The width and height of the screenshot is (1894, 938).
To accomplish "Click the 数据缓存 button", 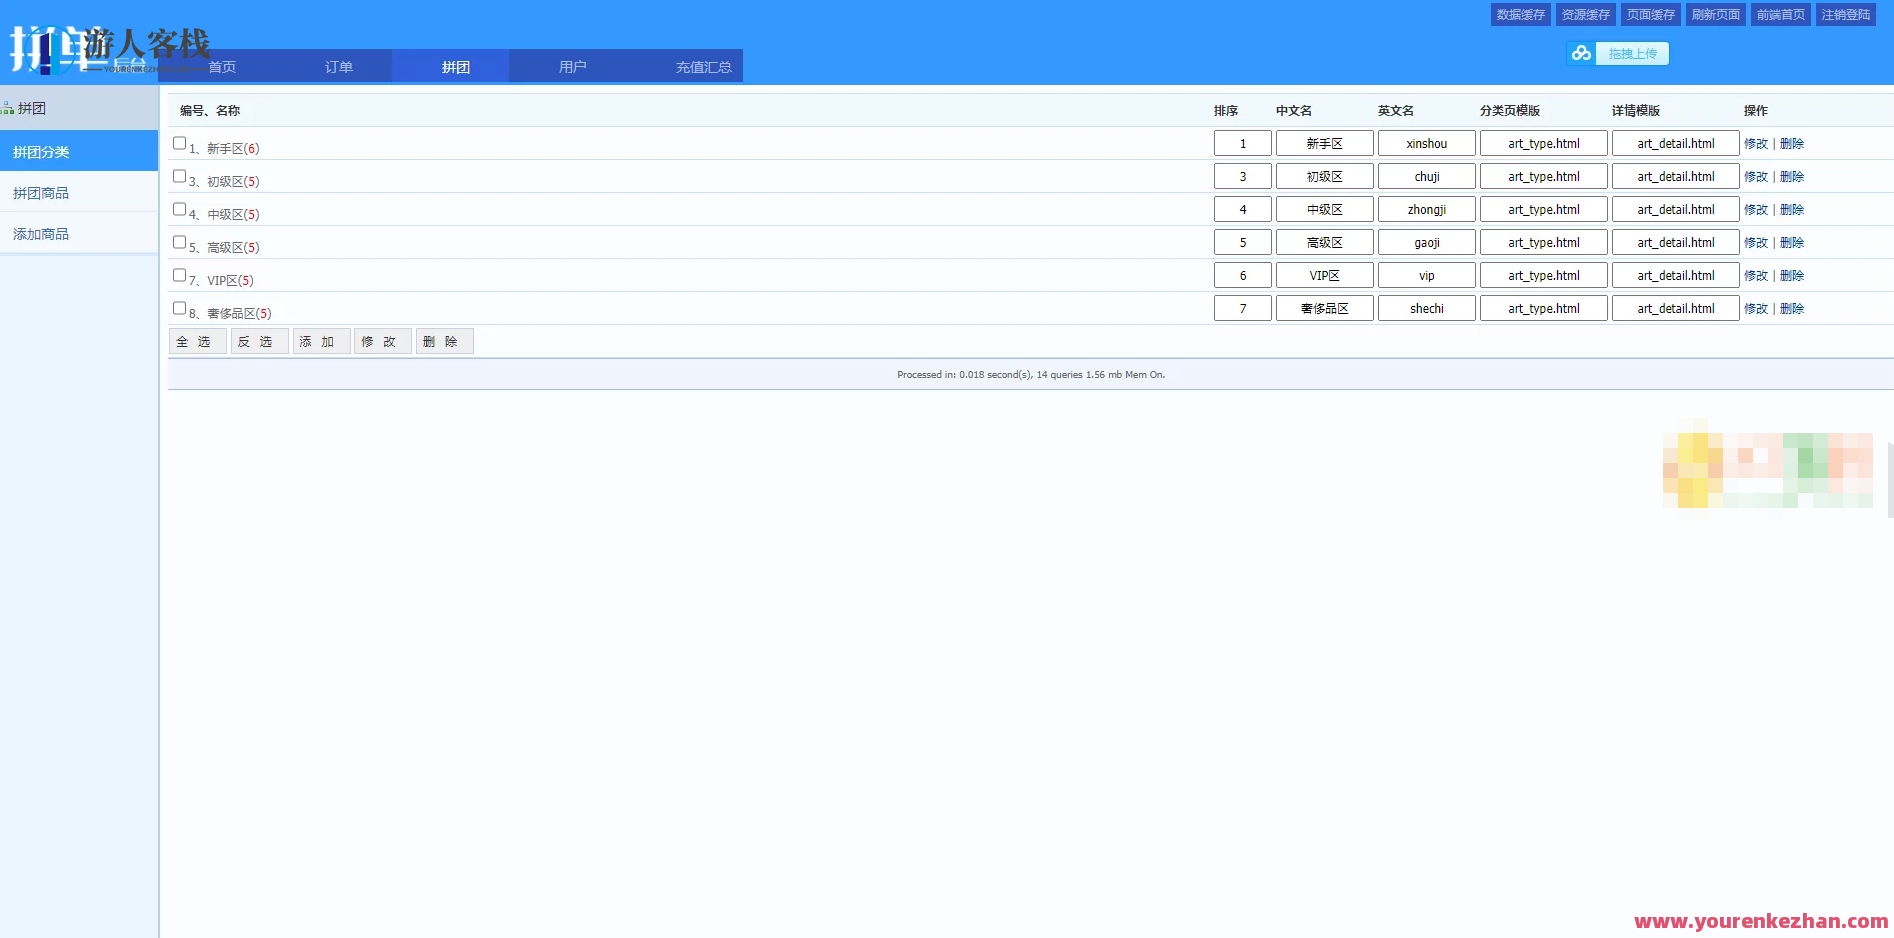I will point(1520,14).
